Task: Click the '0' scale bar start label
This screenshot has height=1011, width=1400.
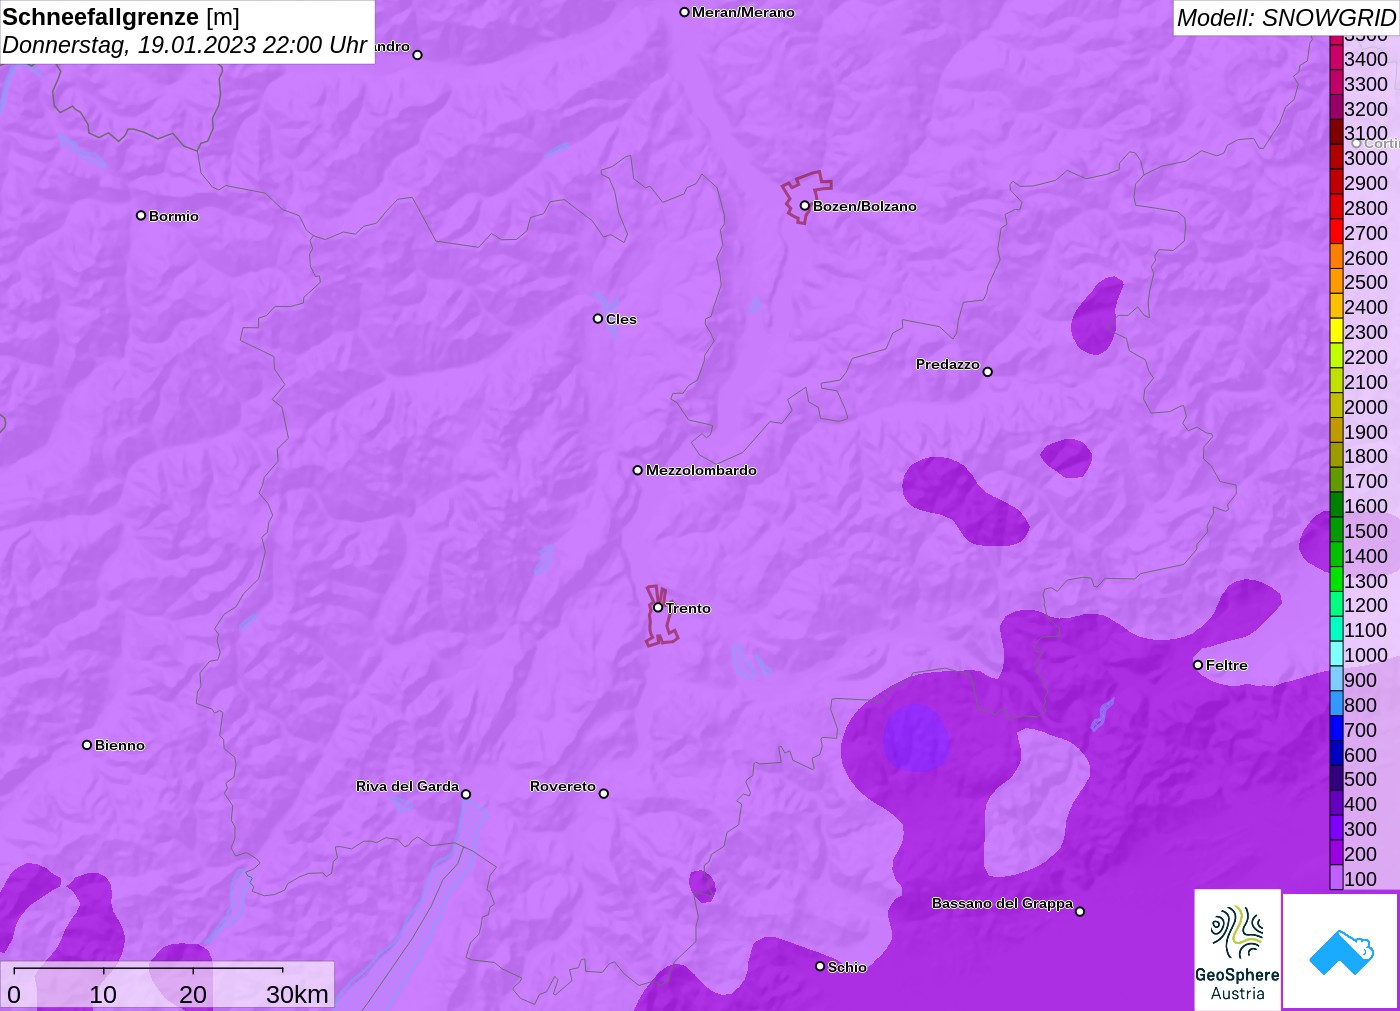Action: point(14,994)
